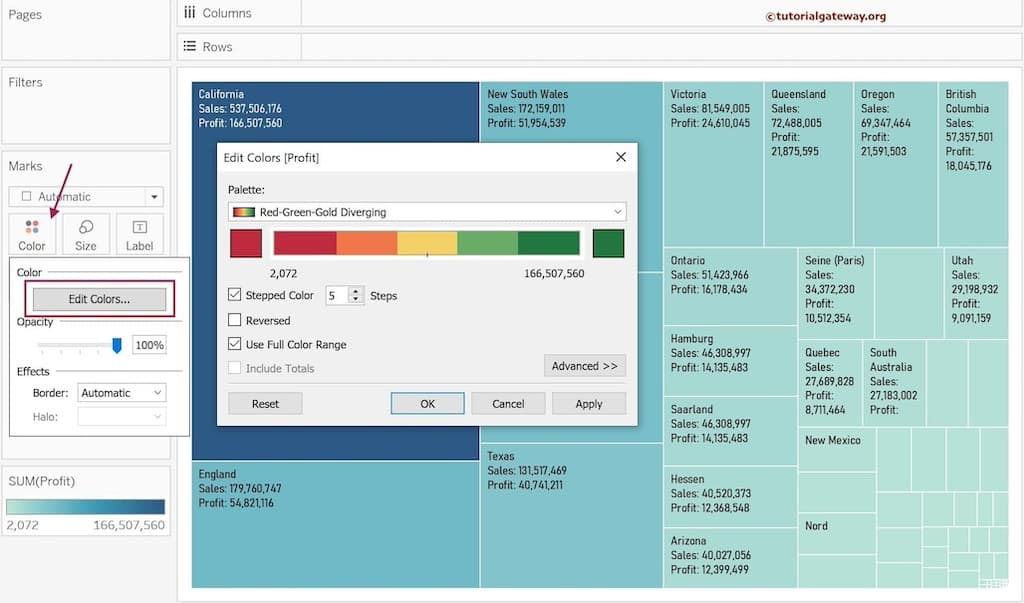Uncheck the Stepped Color checkbox

click(x=234, y=296)
